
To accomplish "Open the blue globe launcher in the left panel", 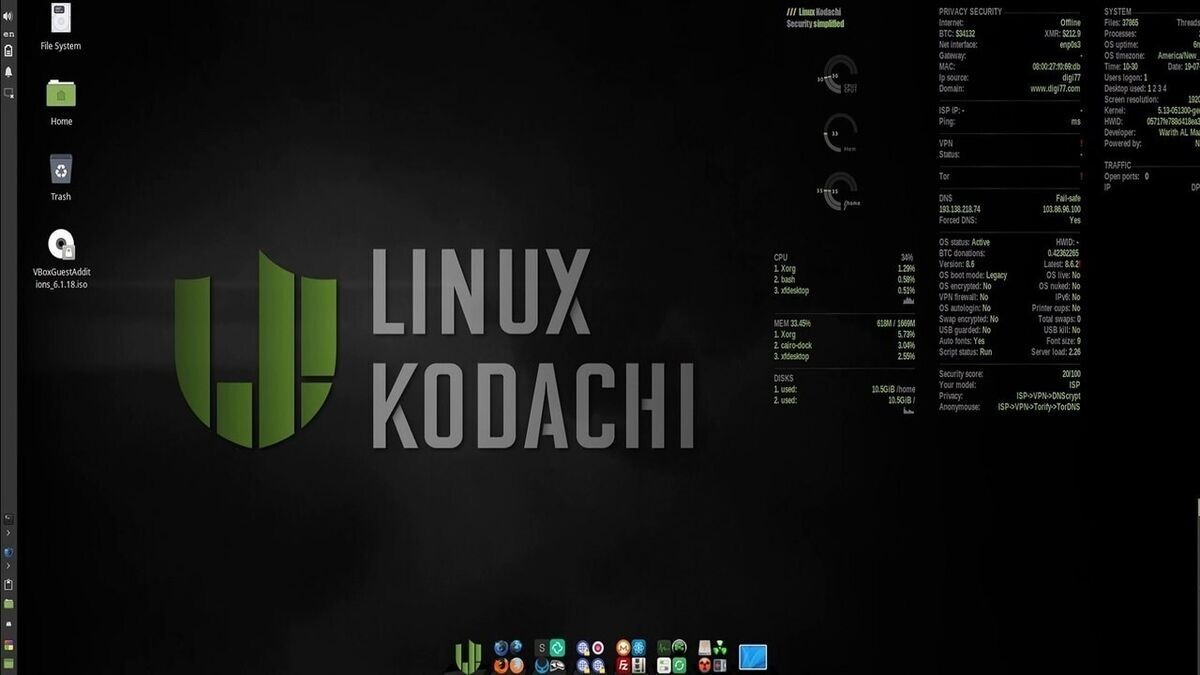I will (x=8, y=552).
